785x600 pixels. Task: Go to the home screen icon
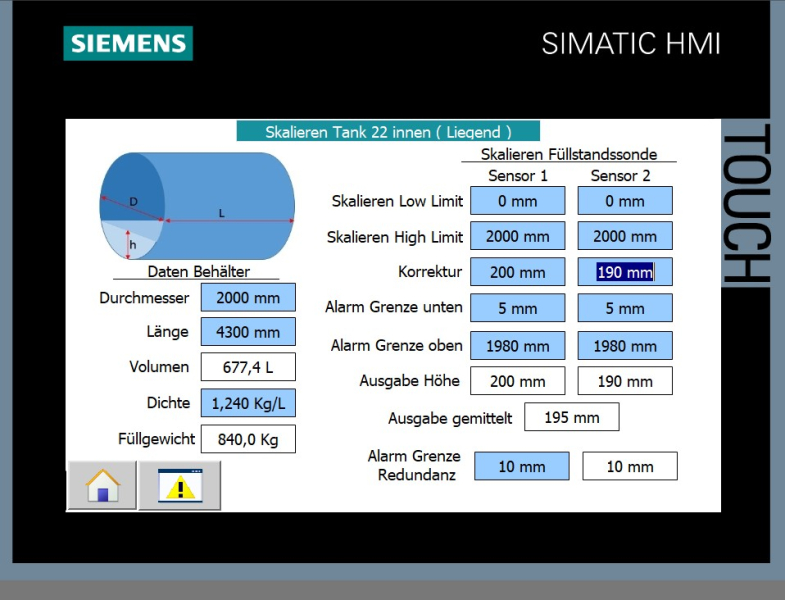click(102, 486)
